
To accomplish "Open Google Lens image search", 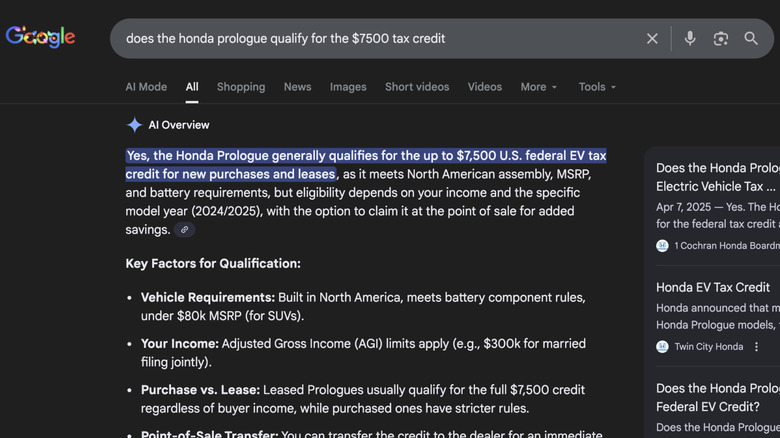I will pyautogui.click(x=721, y=38).
